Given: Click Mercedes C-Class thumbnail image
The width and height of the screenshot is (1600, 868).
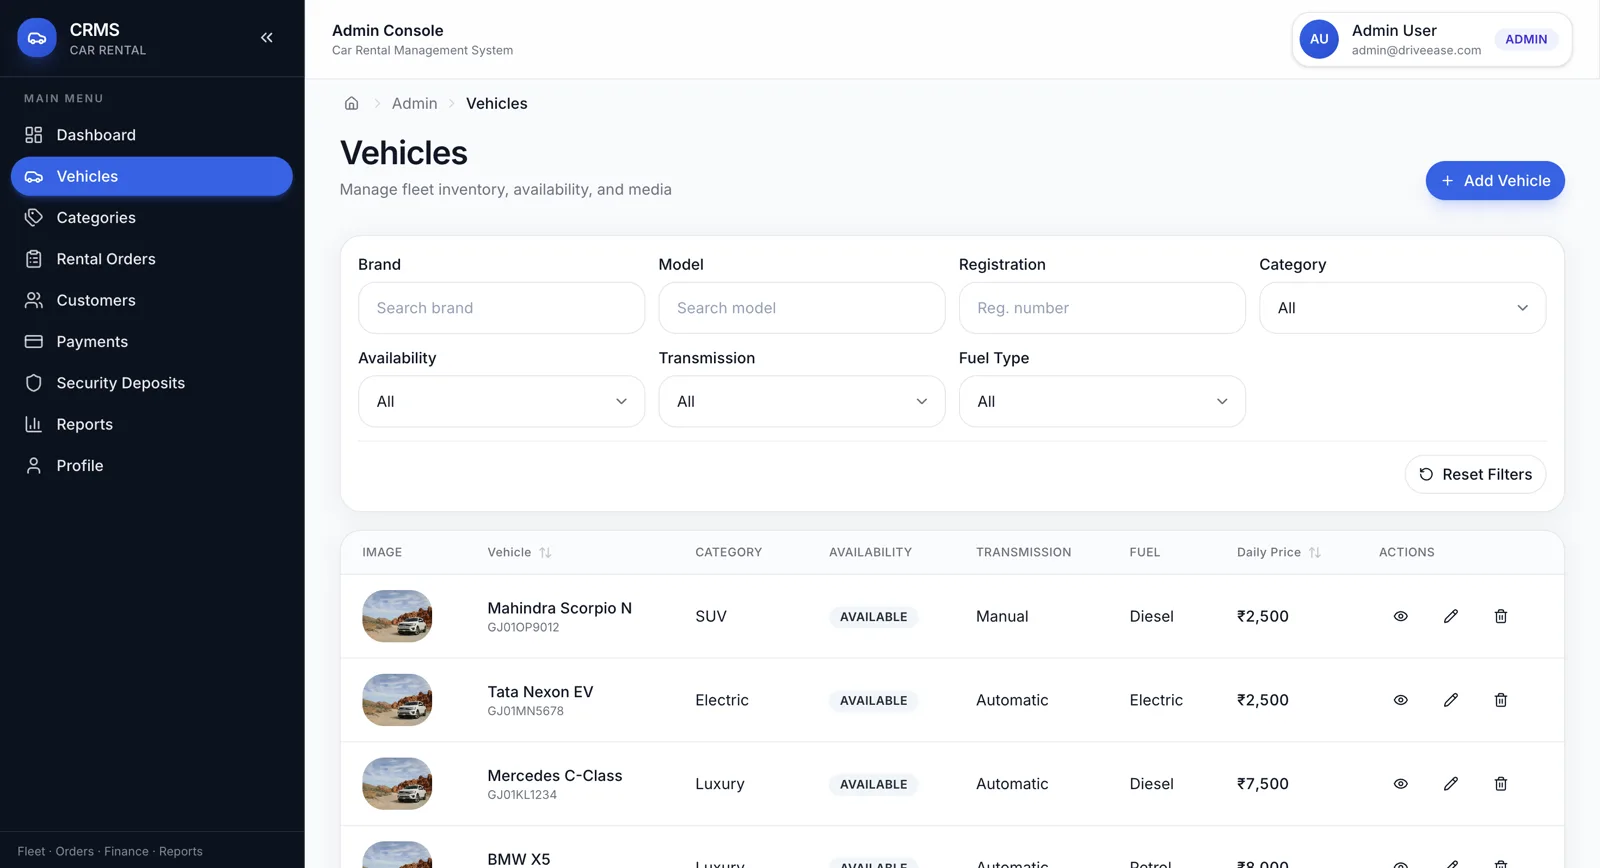Looking at the screenshot, I should 397,784.
